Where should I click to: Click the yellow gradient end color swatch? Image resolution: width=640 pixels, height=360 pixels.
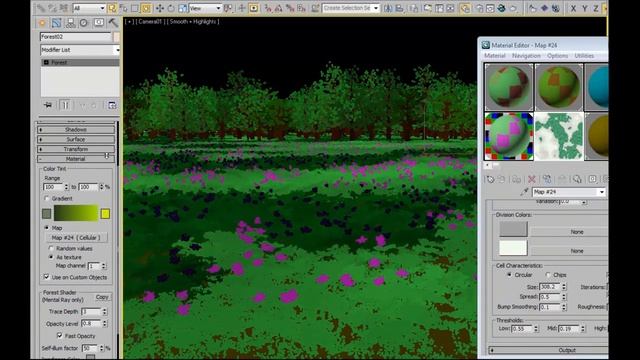[x=105, y=213]
